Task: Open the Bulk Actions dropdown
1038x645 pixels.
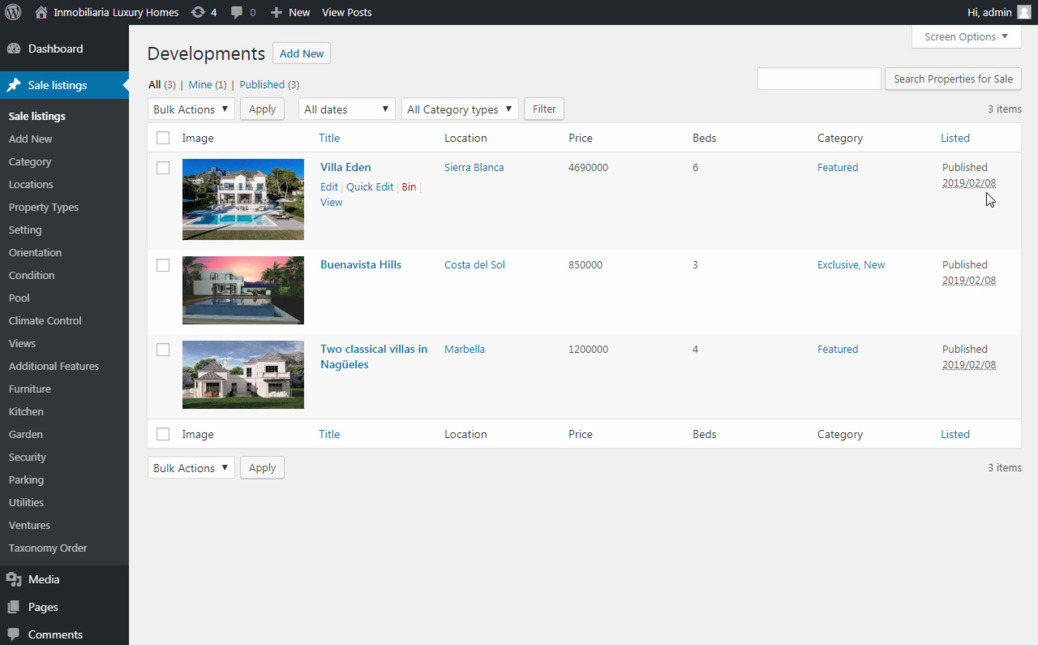Action: pyautogui.click(x=190, y=109)
